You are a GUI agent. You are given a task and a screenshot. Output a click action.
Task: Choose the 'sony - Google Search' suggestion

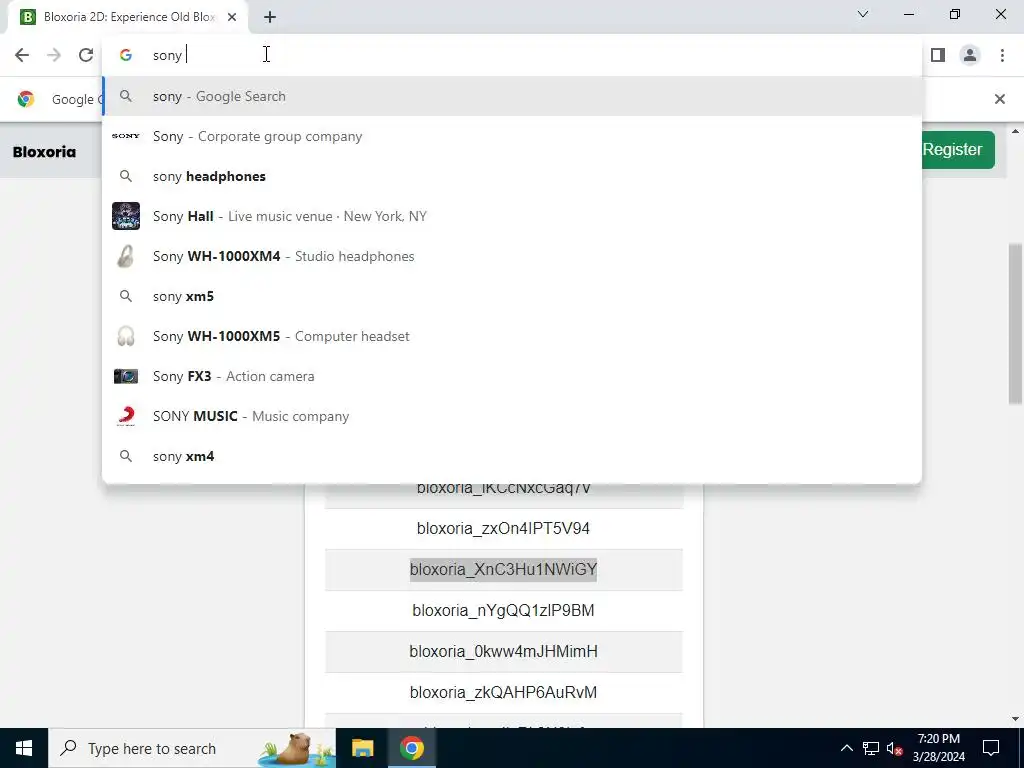point(512,96)
